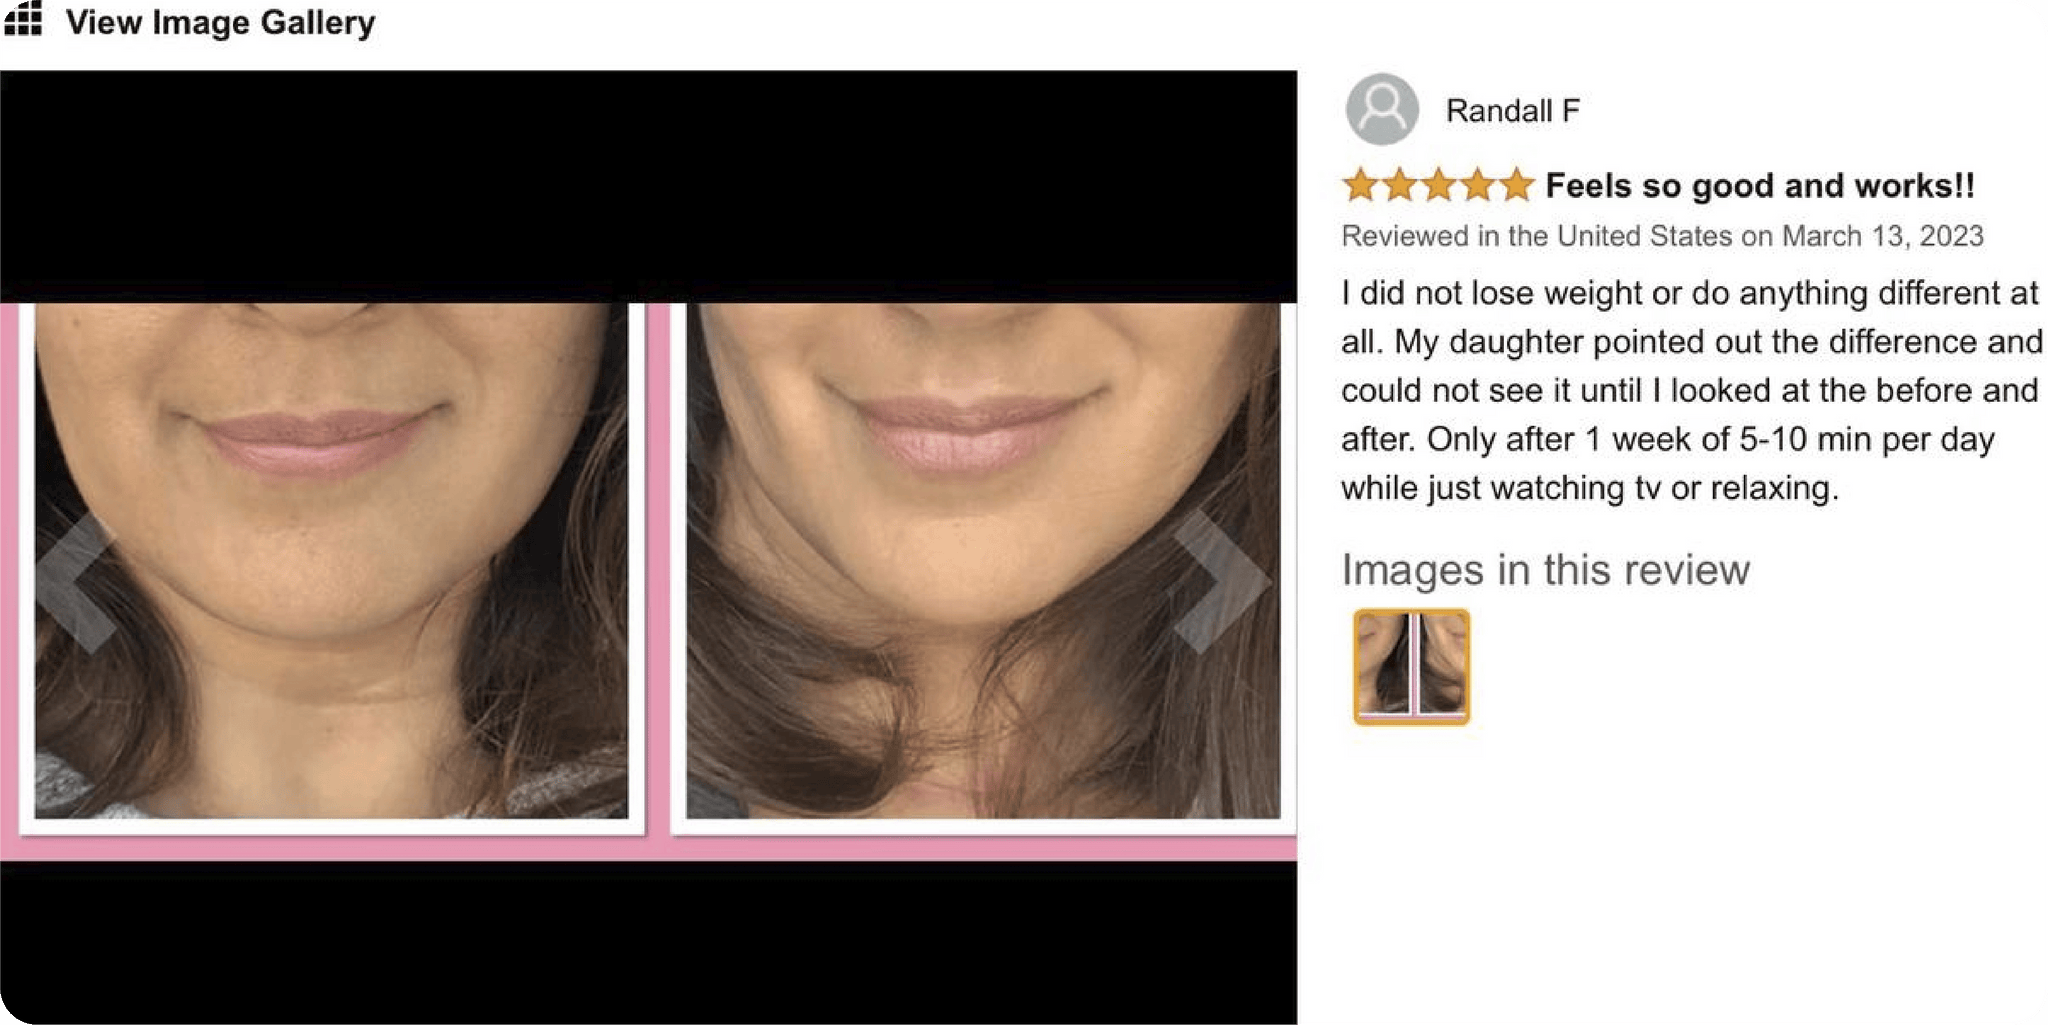
Task: Click the pink frame below the photos
Action: (648, 848)
